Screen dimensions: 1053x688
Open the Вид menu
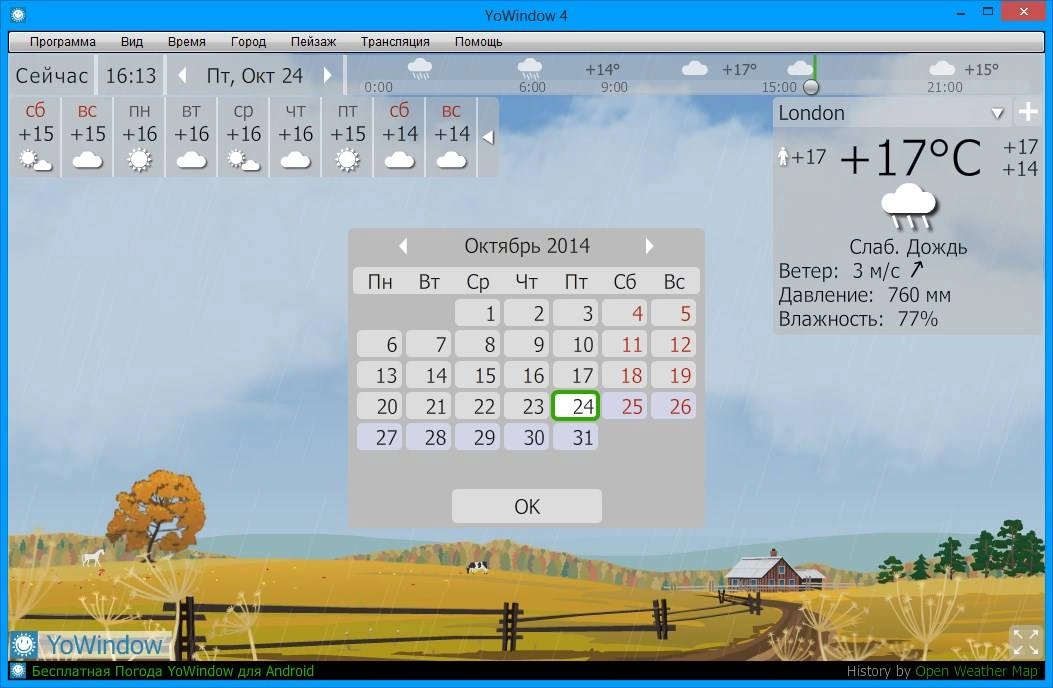(132, 42)
